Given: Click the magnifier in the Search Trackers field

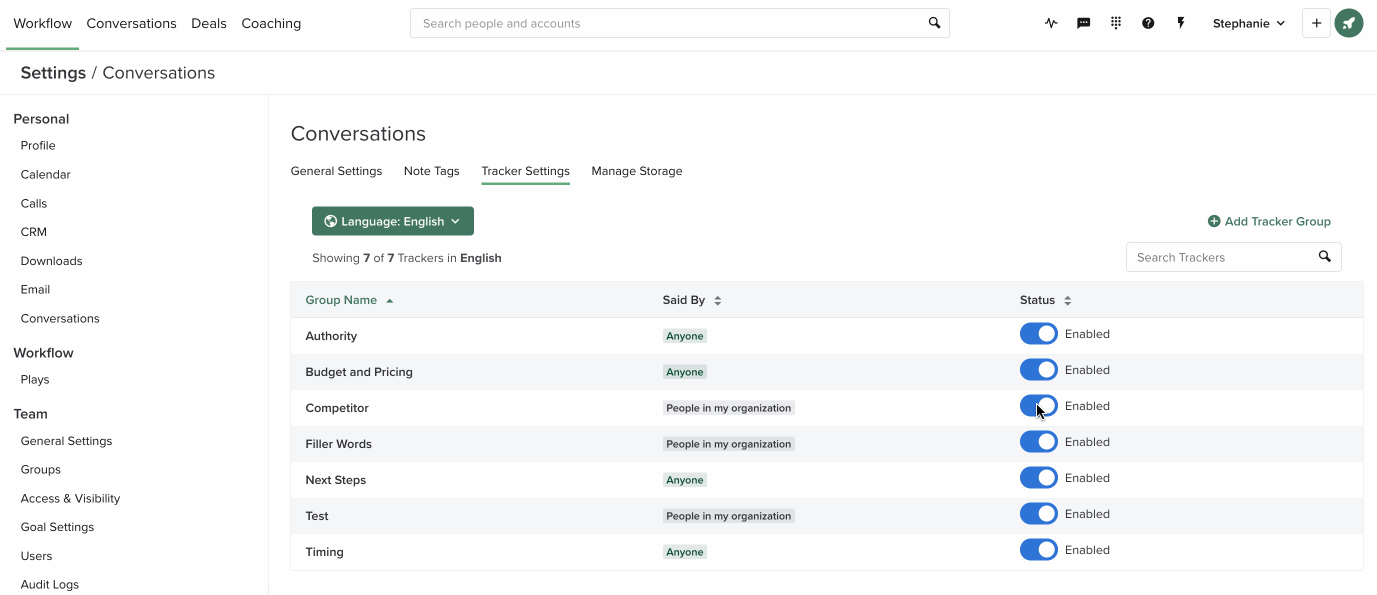Looking at the screenshot, I should pos(1324,256).
